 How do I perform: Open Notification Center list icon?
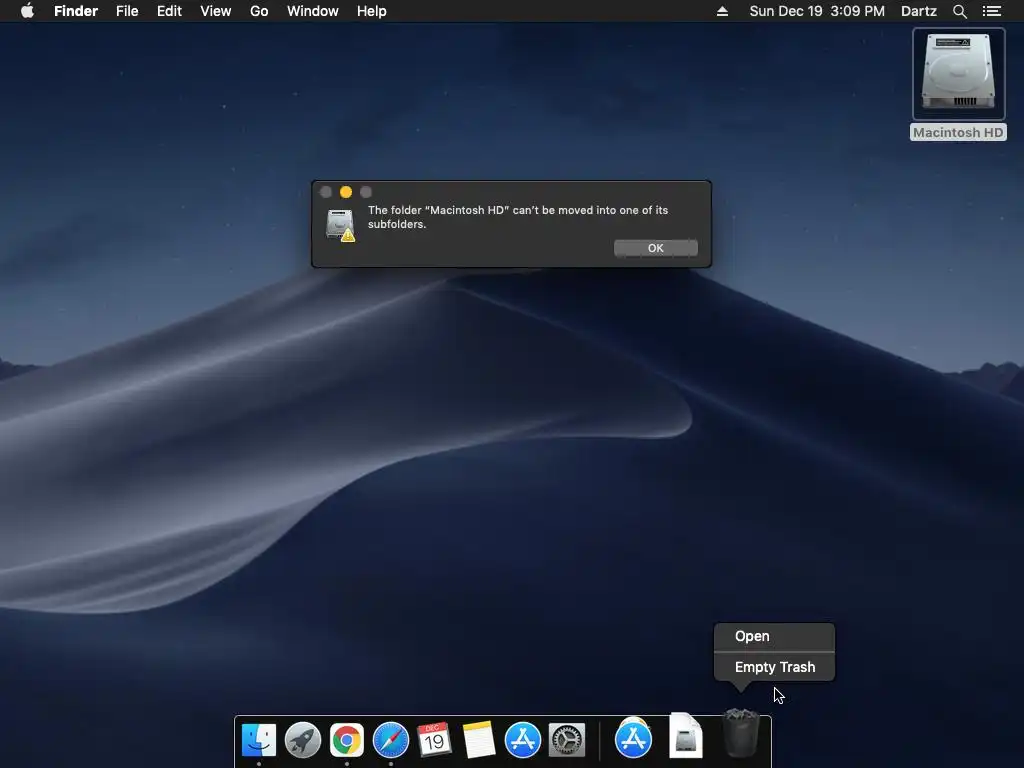992,11
